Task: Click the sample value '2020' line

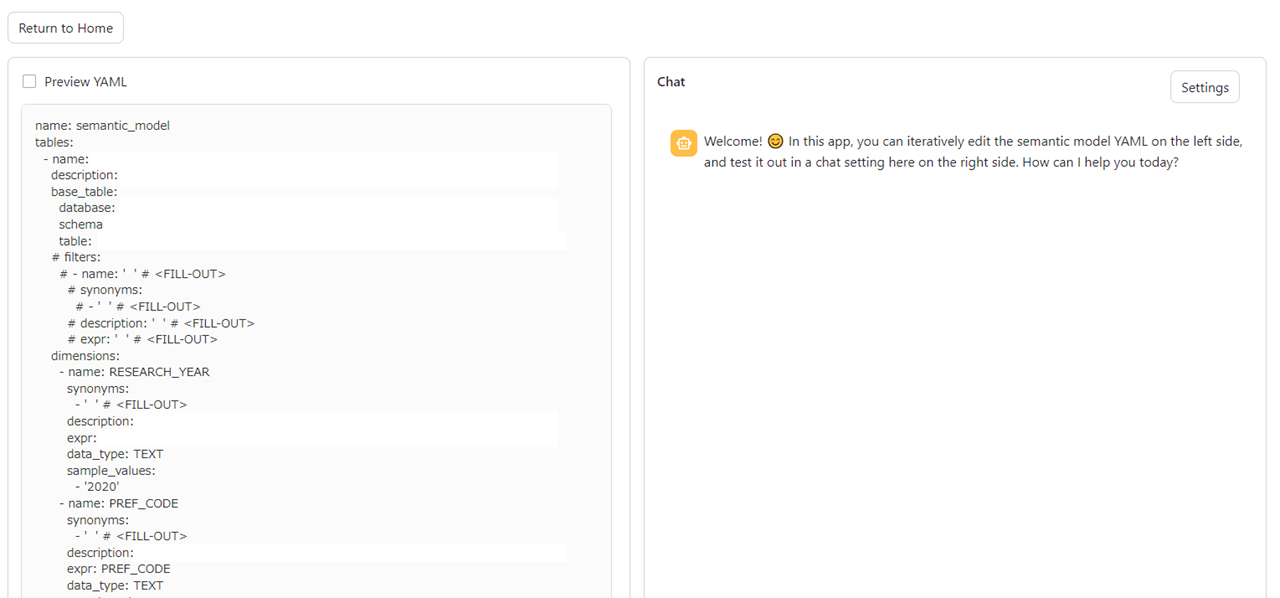Action: [97, 487]
